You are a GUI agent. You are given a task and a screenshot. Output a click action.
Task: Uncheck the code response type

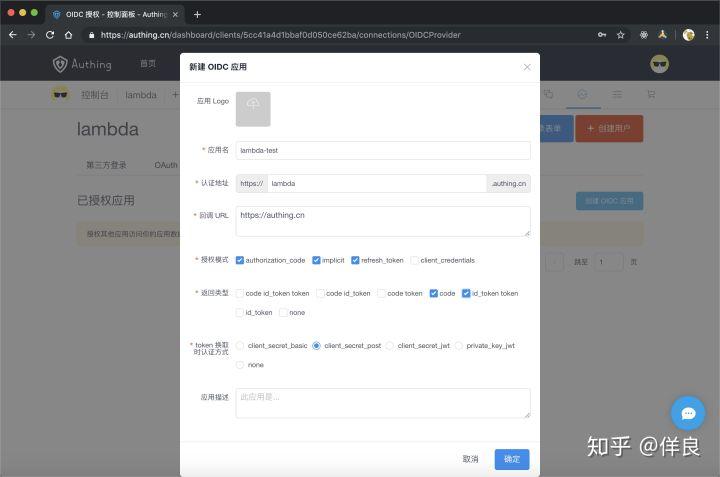click(433, 293)
